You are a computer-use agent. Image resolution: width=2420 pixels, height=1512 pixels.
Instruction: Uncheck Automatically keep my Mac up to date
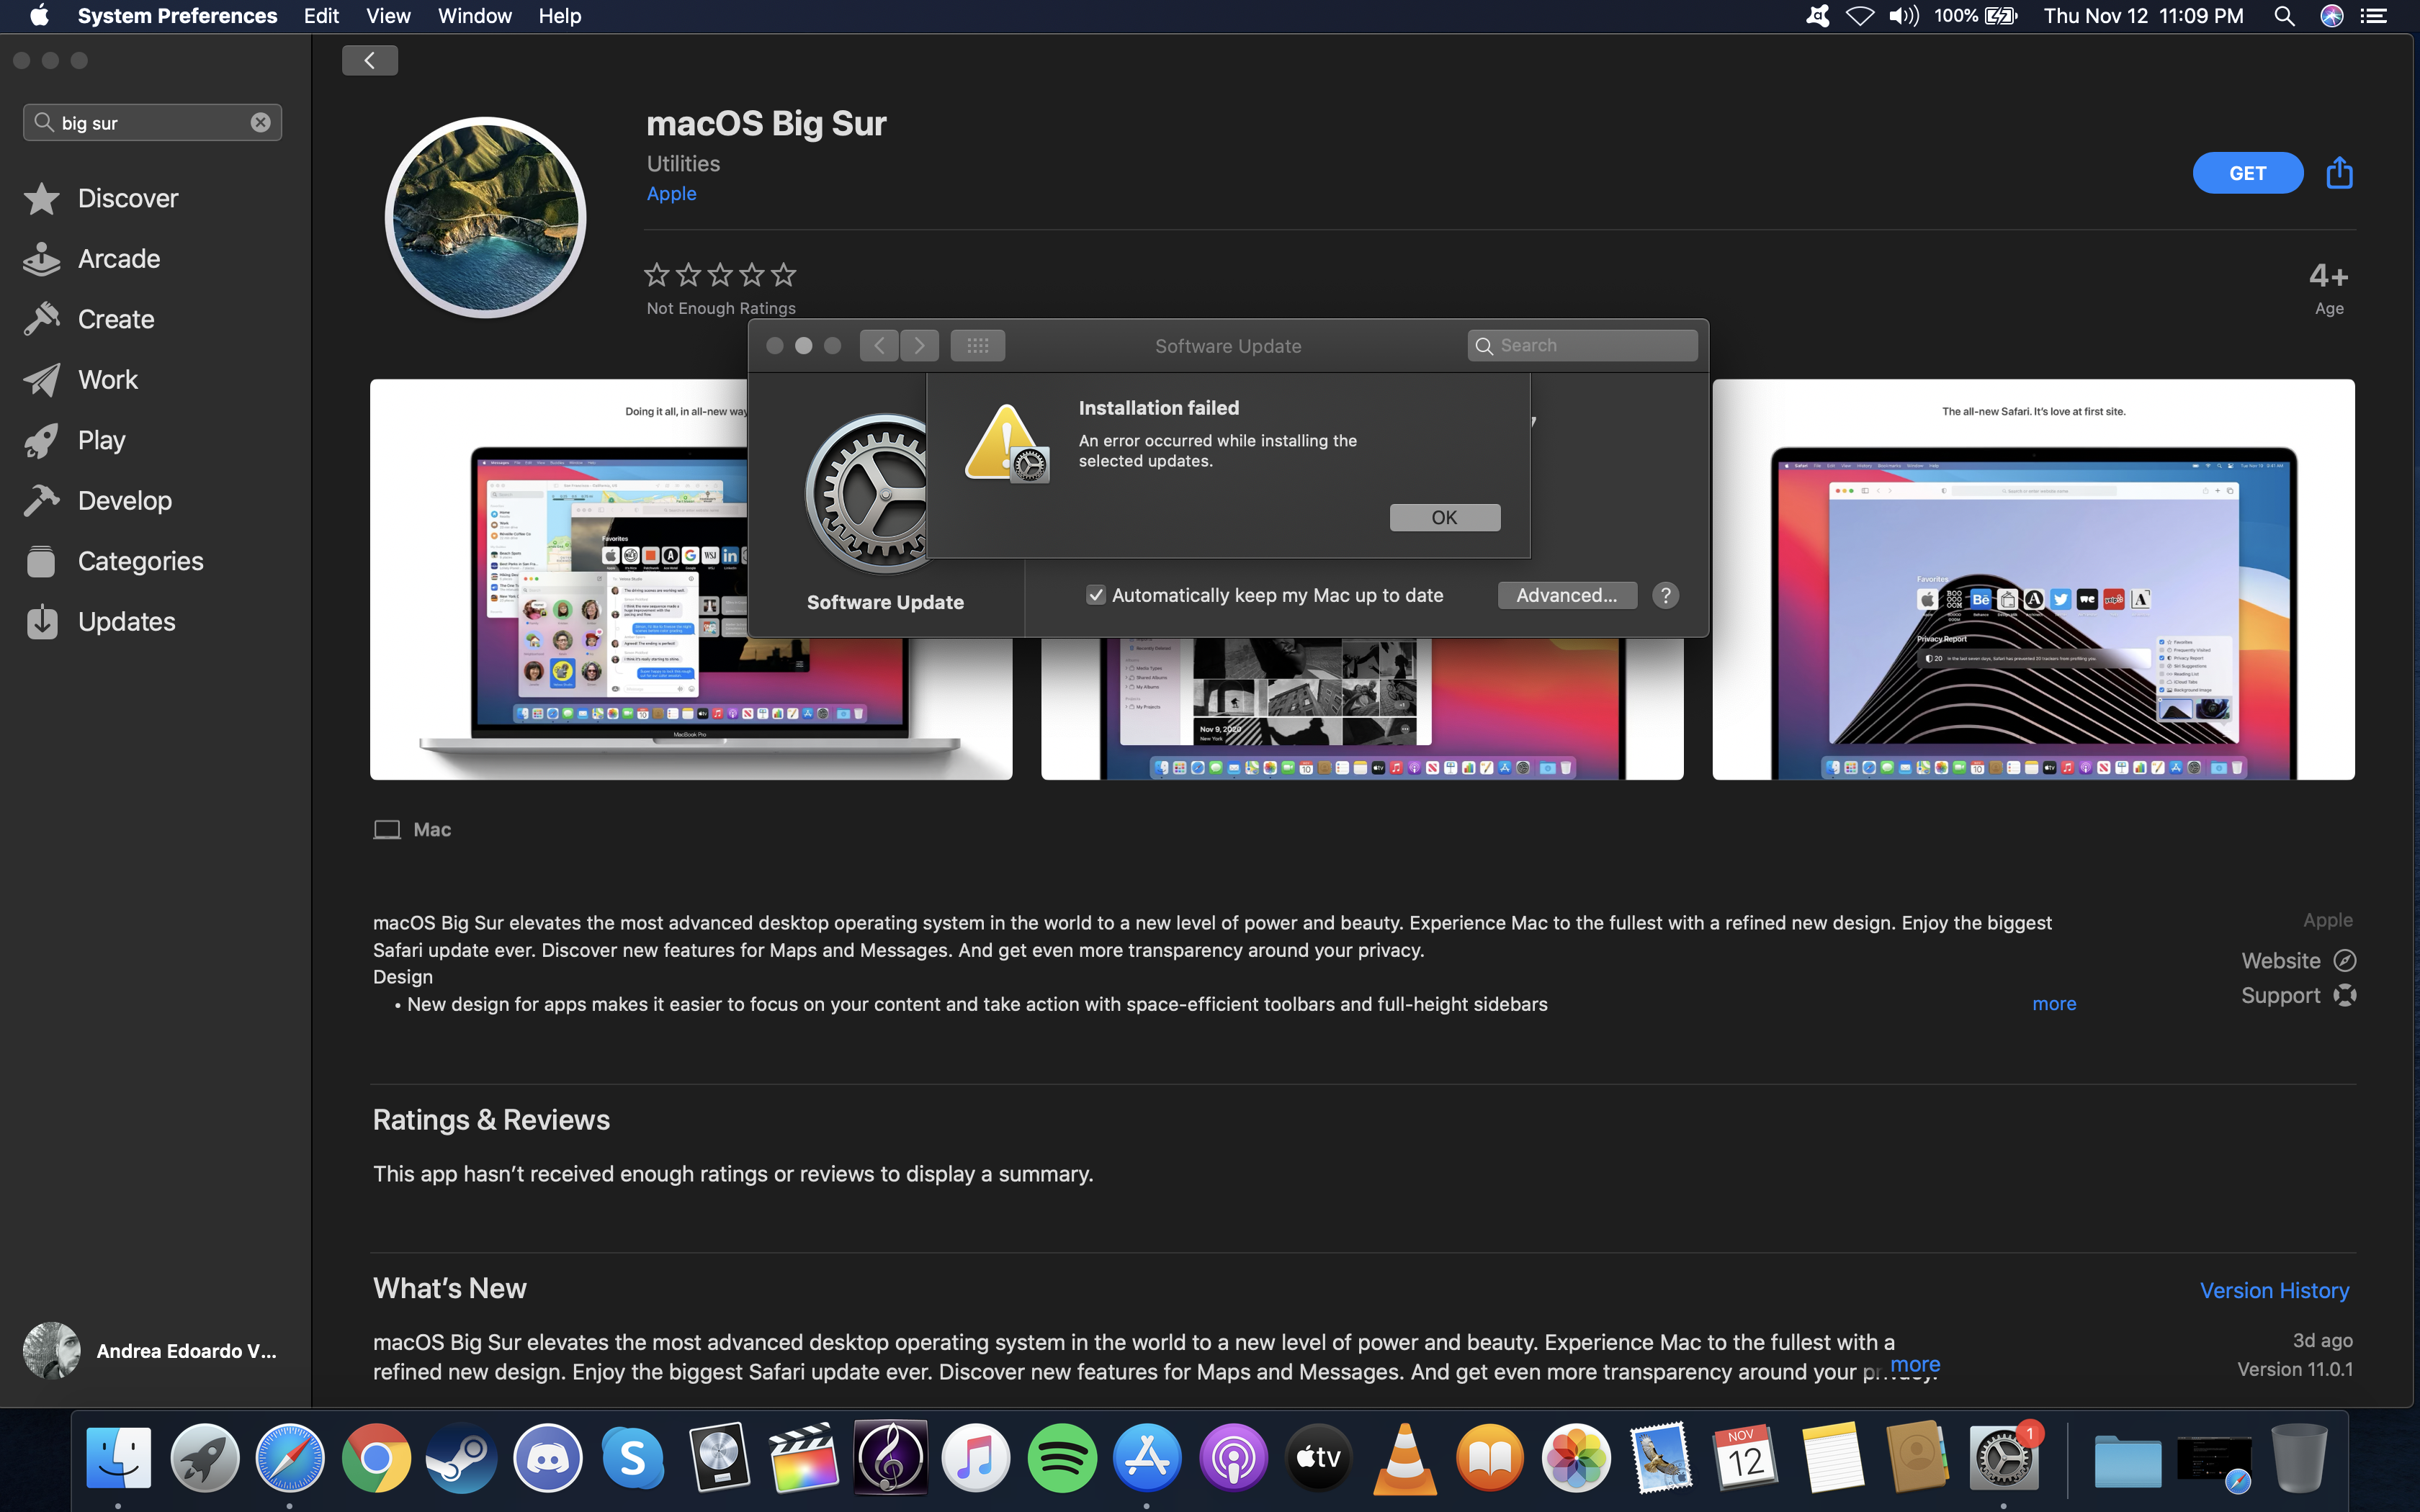1096,596
